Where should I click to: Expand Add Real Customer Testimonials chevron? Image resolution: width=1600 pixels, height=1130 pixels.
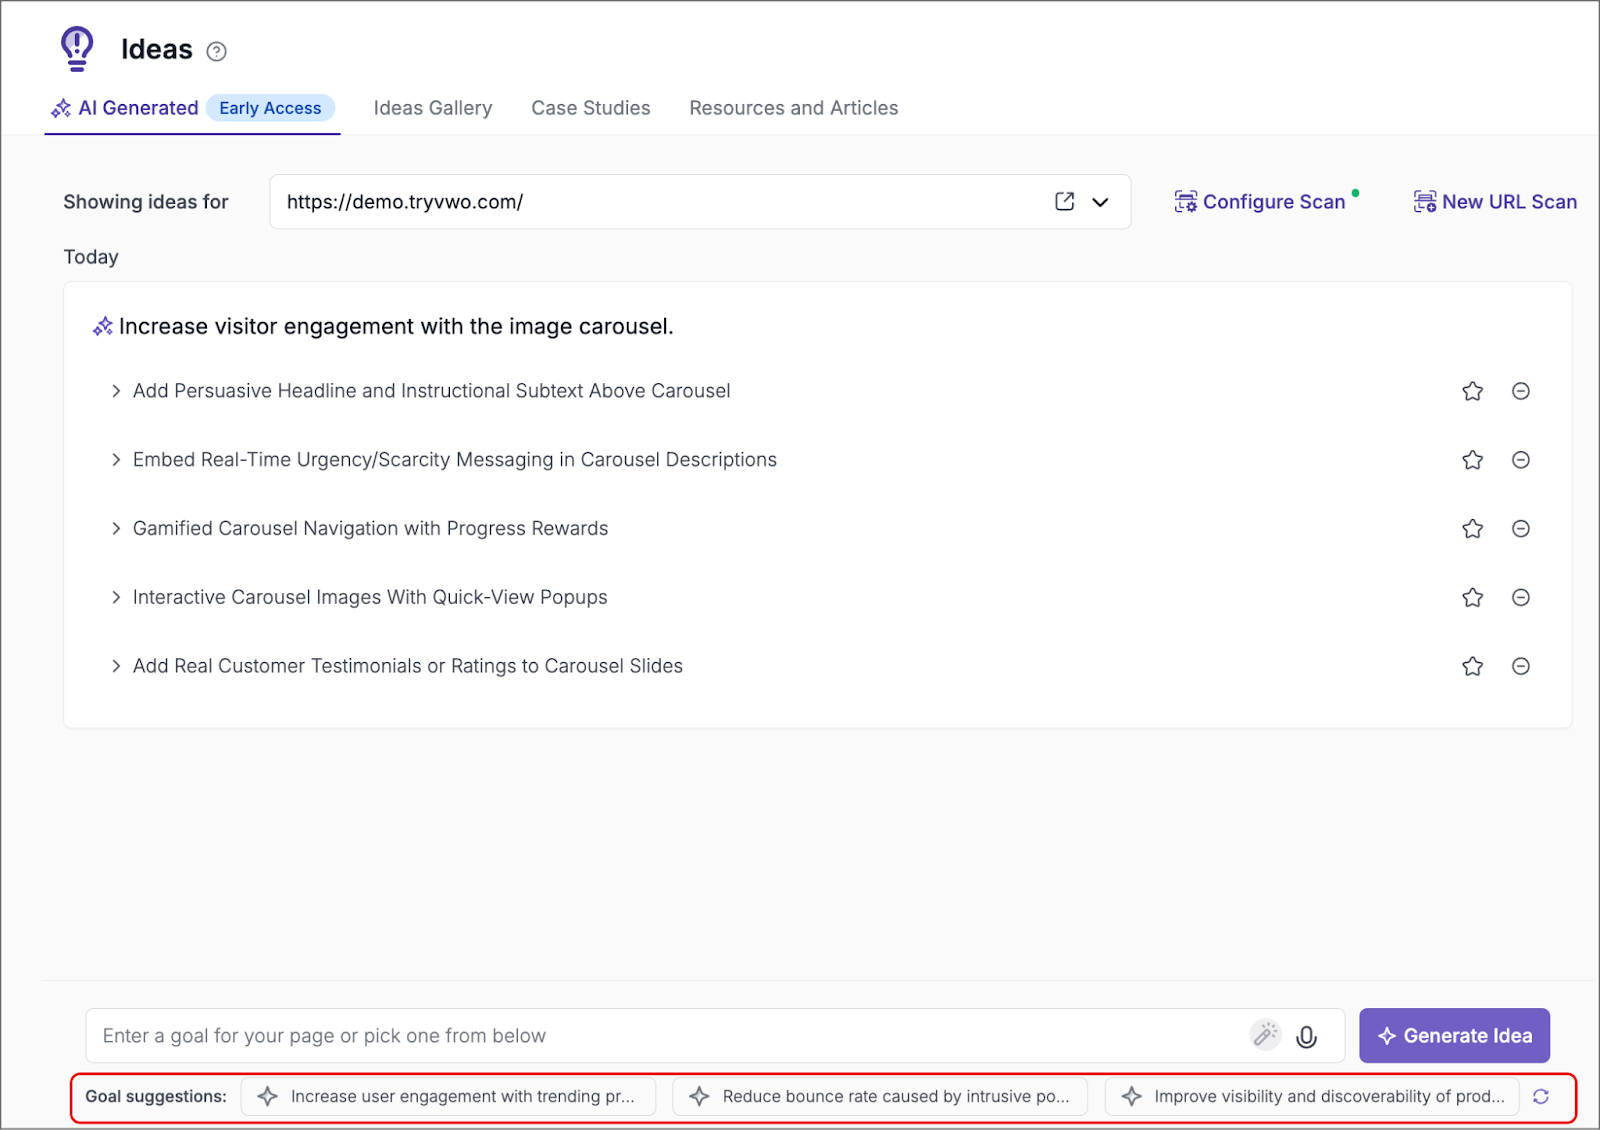tap(116, 666)
